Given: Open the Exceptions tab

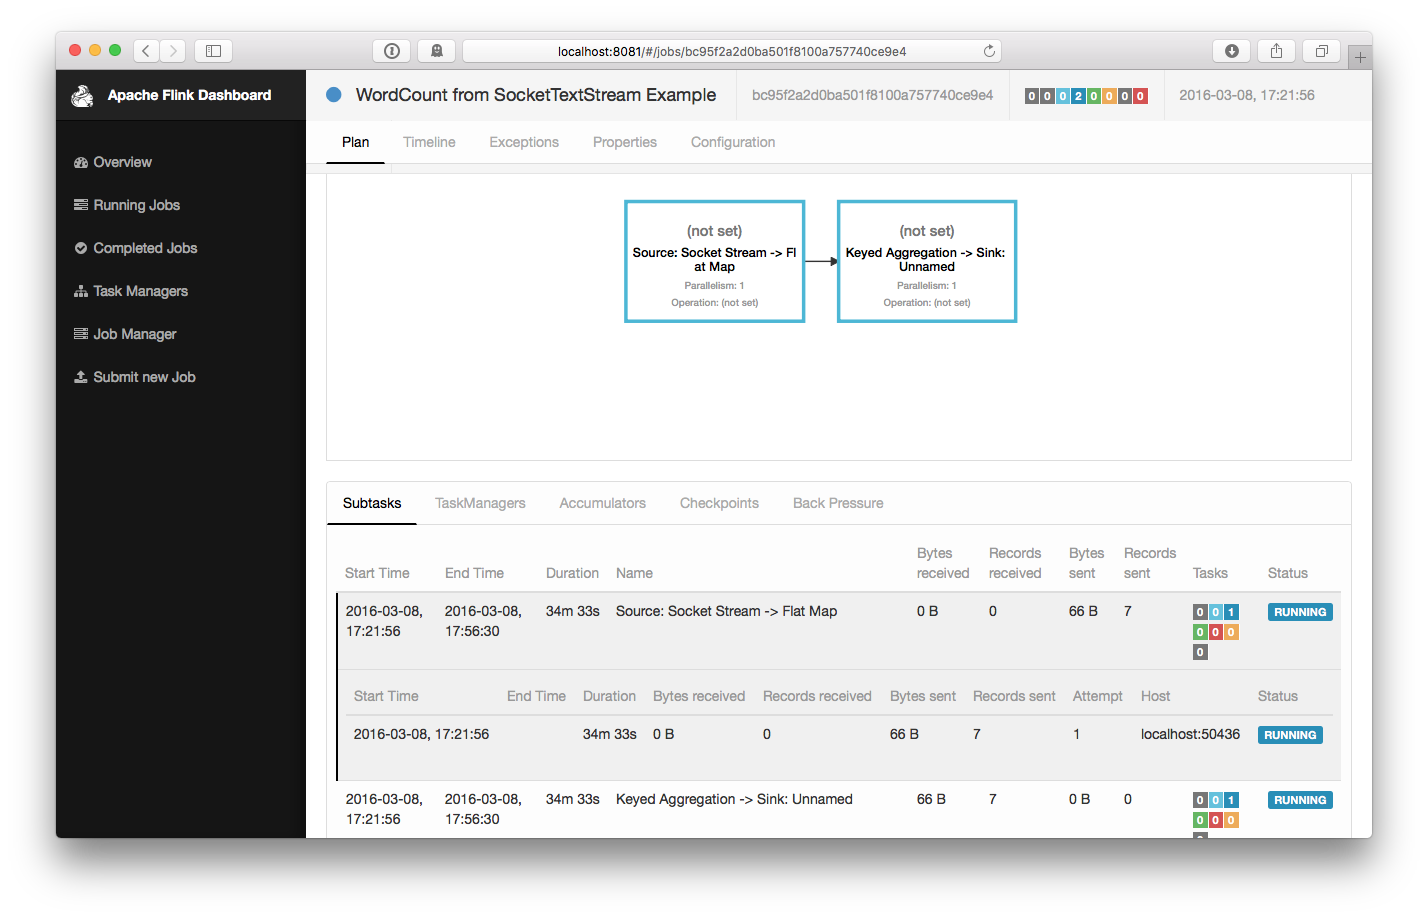Looking at the screenshot, I should coord(524,142).
